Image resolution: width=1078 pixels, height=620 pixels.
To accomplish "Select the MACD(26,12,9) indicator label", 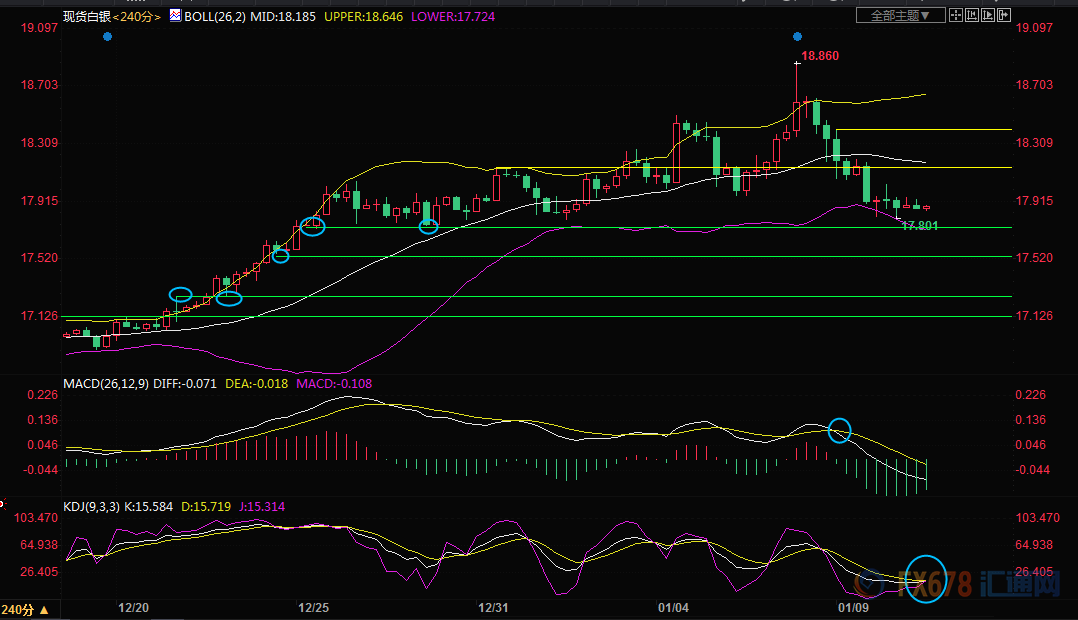I will click(105, 383).
